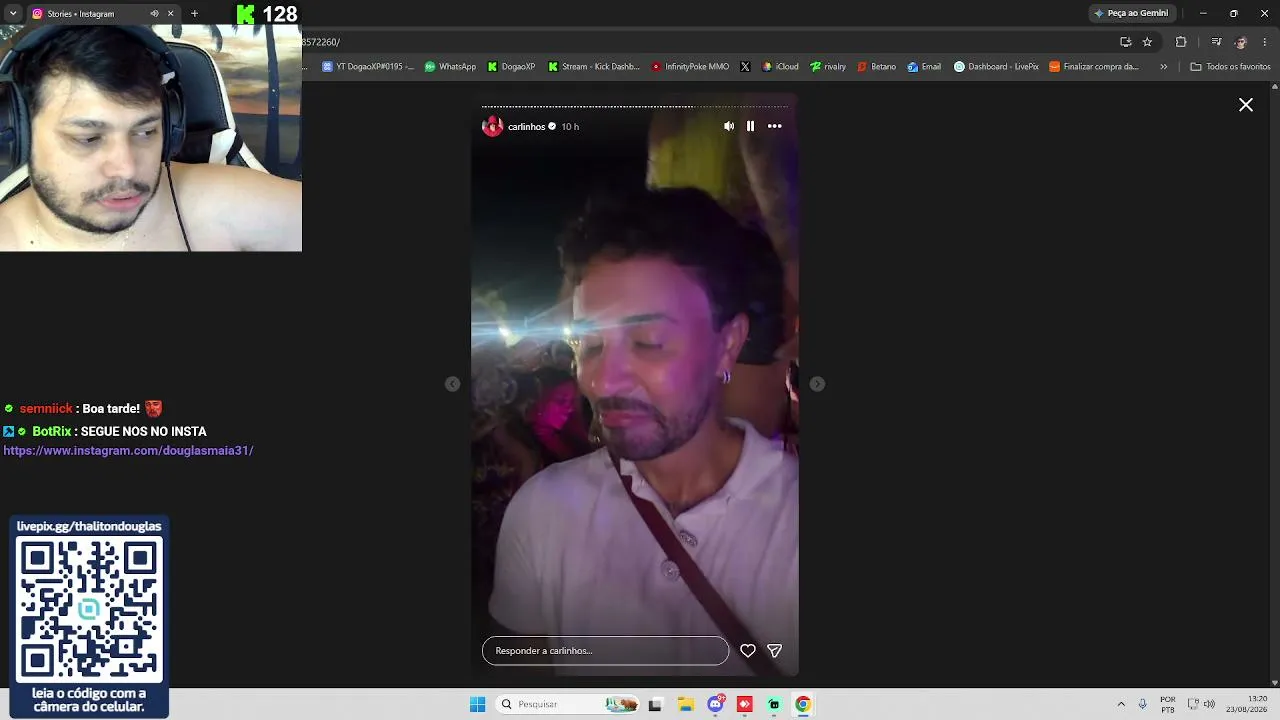1280x720 pixels.
Task: Click the microphone icon in system tray
Action: pos(1142,704)
